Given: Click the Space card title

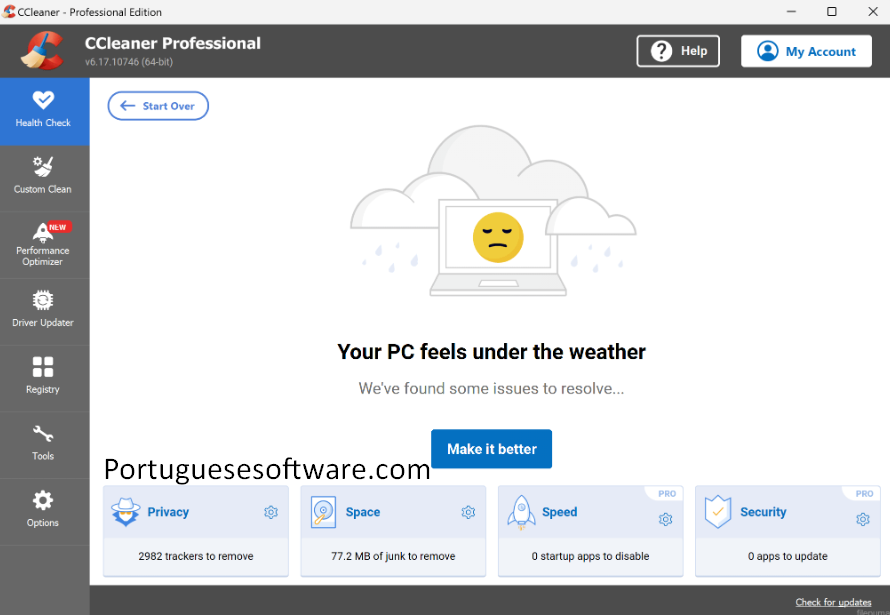Looking at the screenshot, I should pyautogui.click(x=363, y=512).
